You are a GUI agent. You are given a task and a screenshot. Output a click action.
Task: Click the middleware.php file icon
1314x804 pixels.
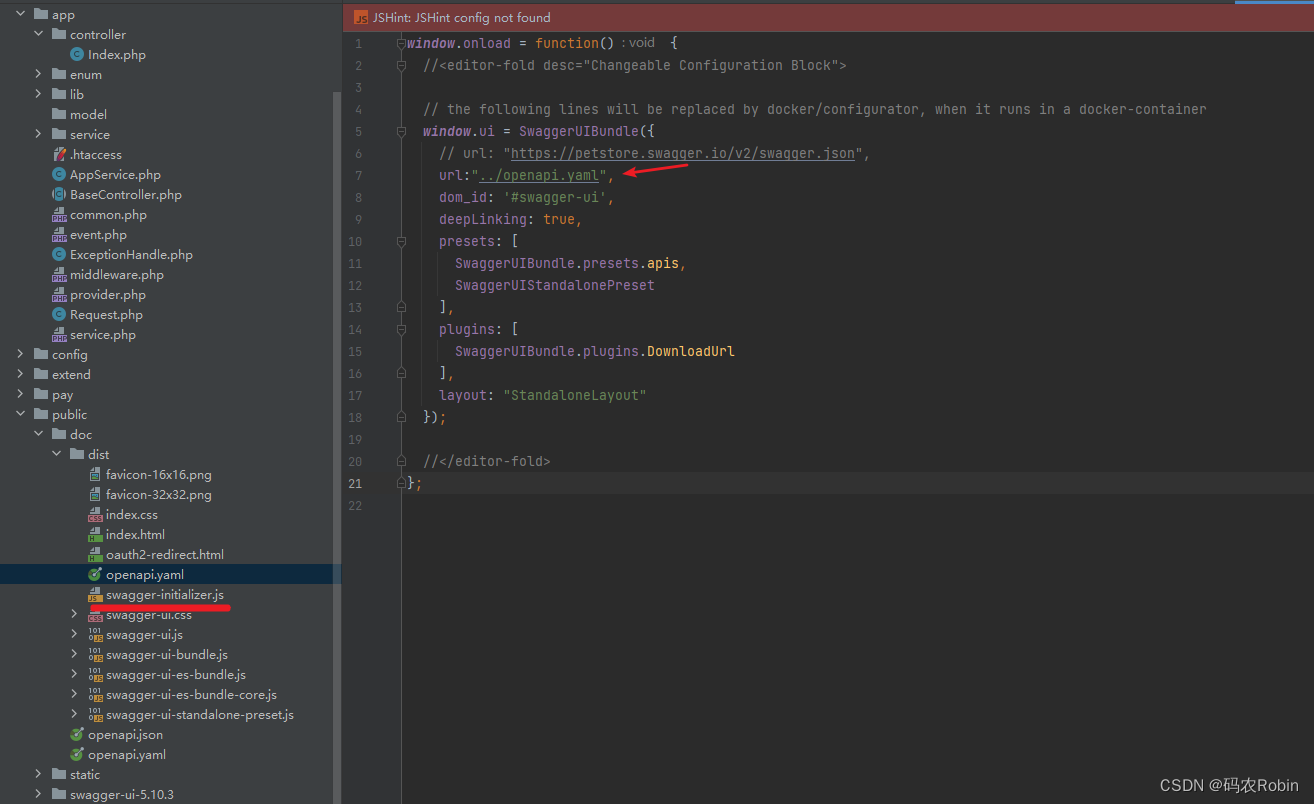click(x=59, y=274)
